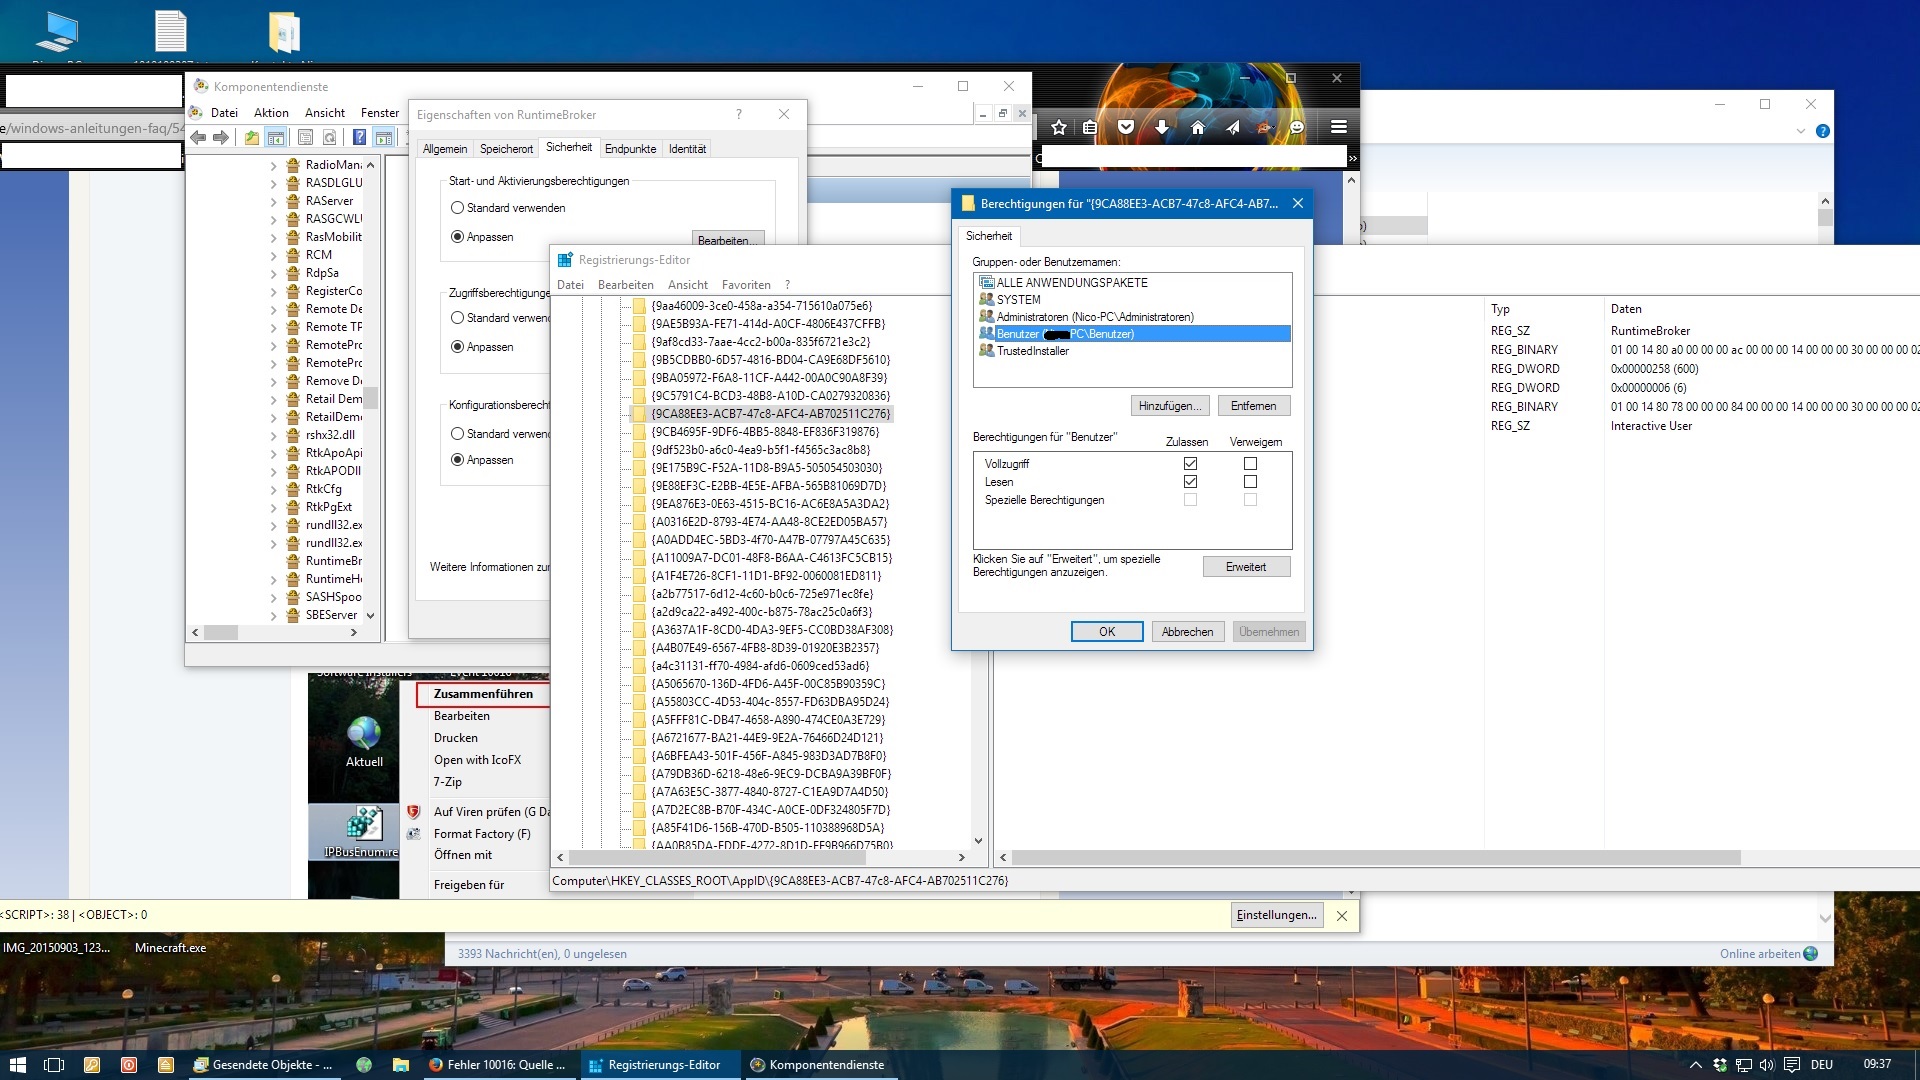Viewport: 1920px width, 1080px height.
Task: Select Standard verwenden under Start- und Aktivierungsberechtigungen
Action: (457, 208)
